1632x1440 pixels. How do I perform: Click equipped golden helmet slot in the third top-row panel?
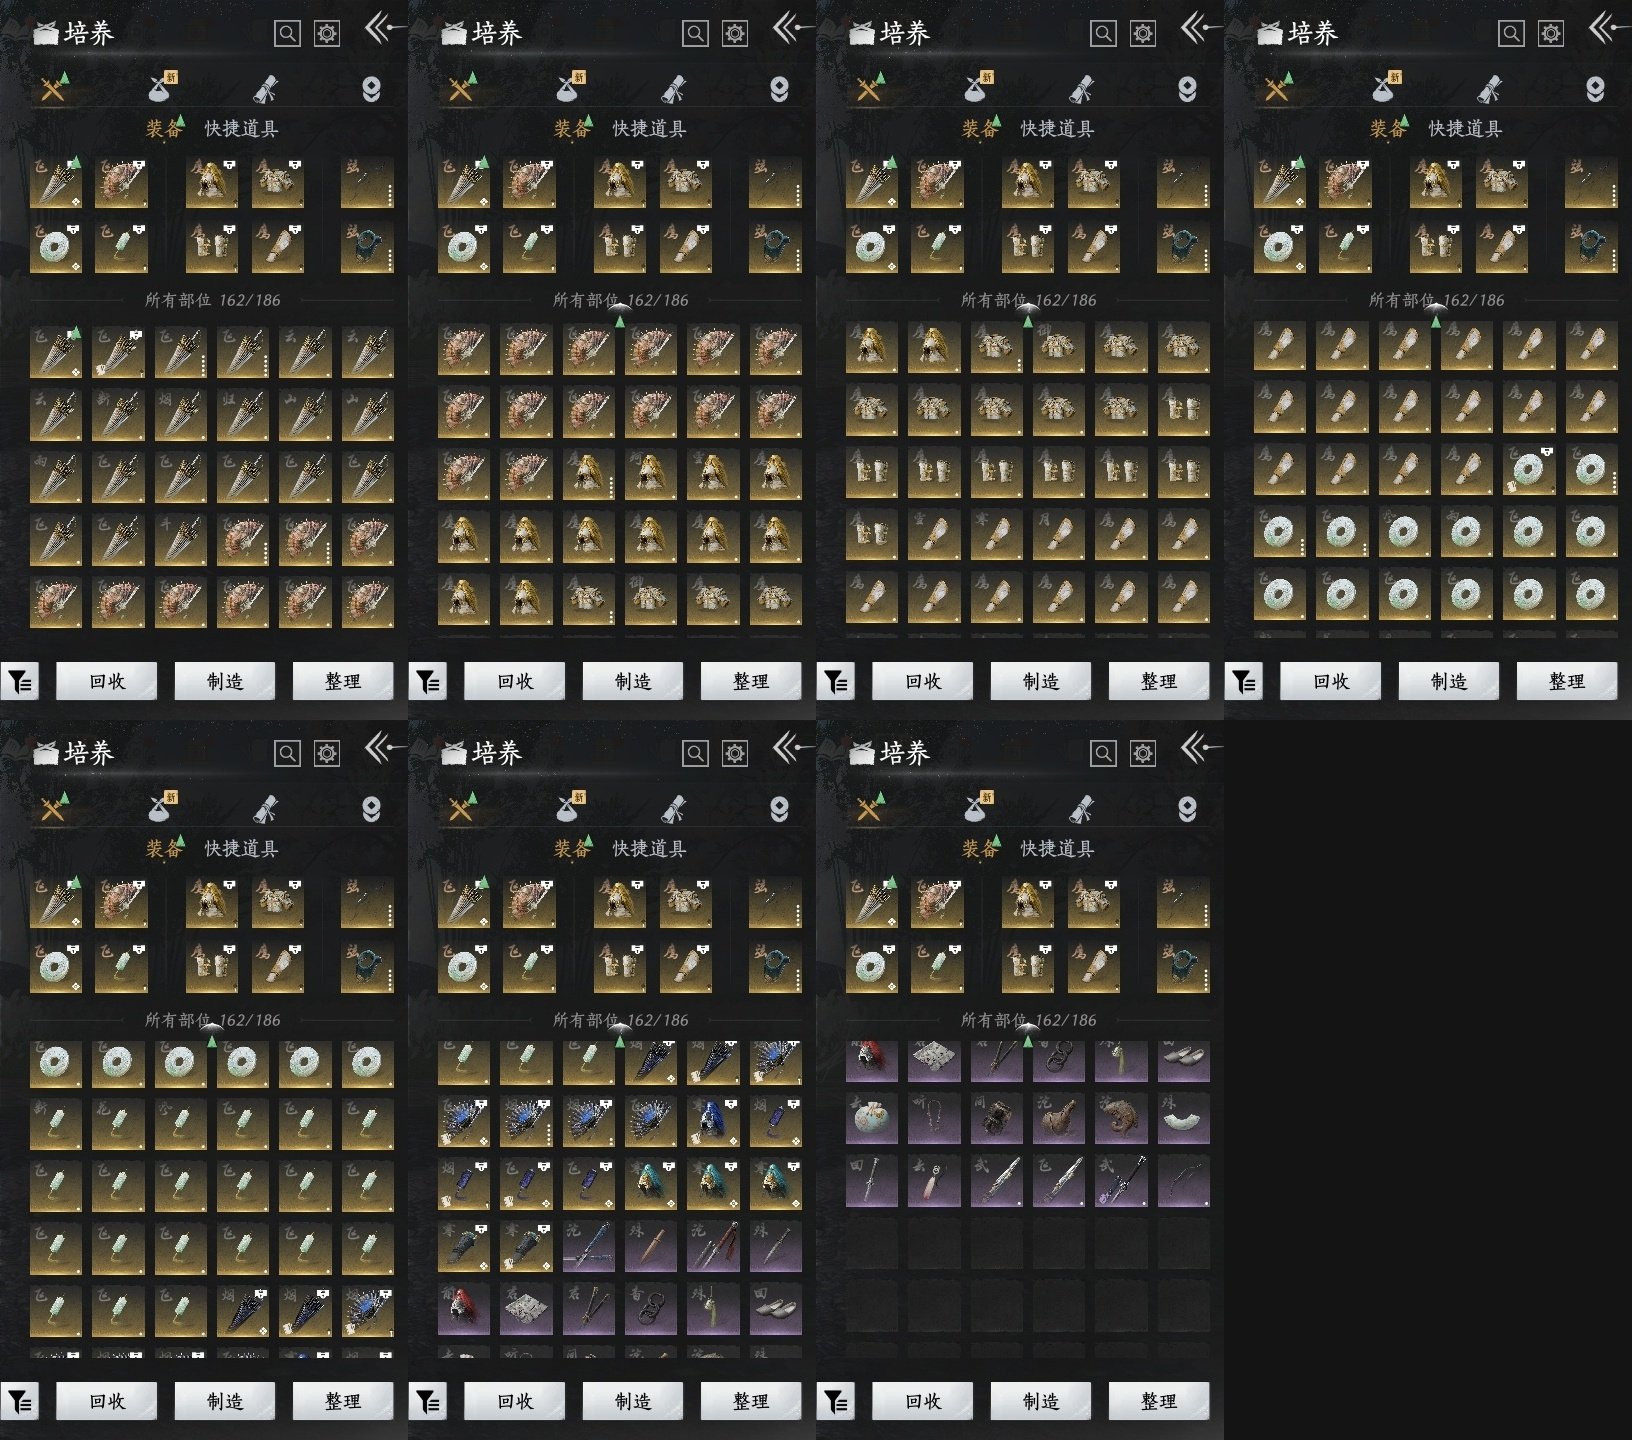point(1027,183)
